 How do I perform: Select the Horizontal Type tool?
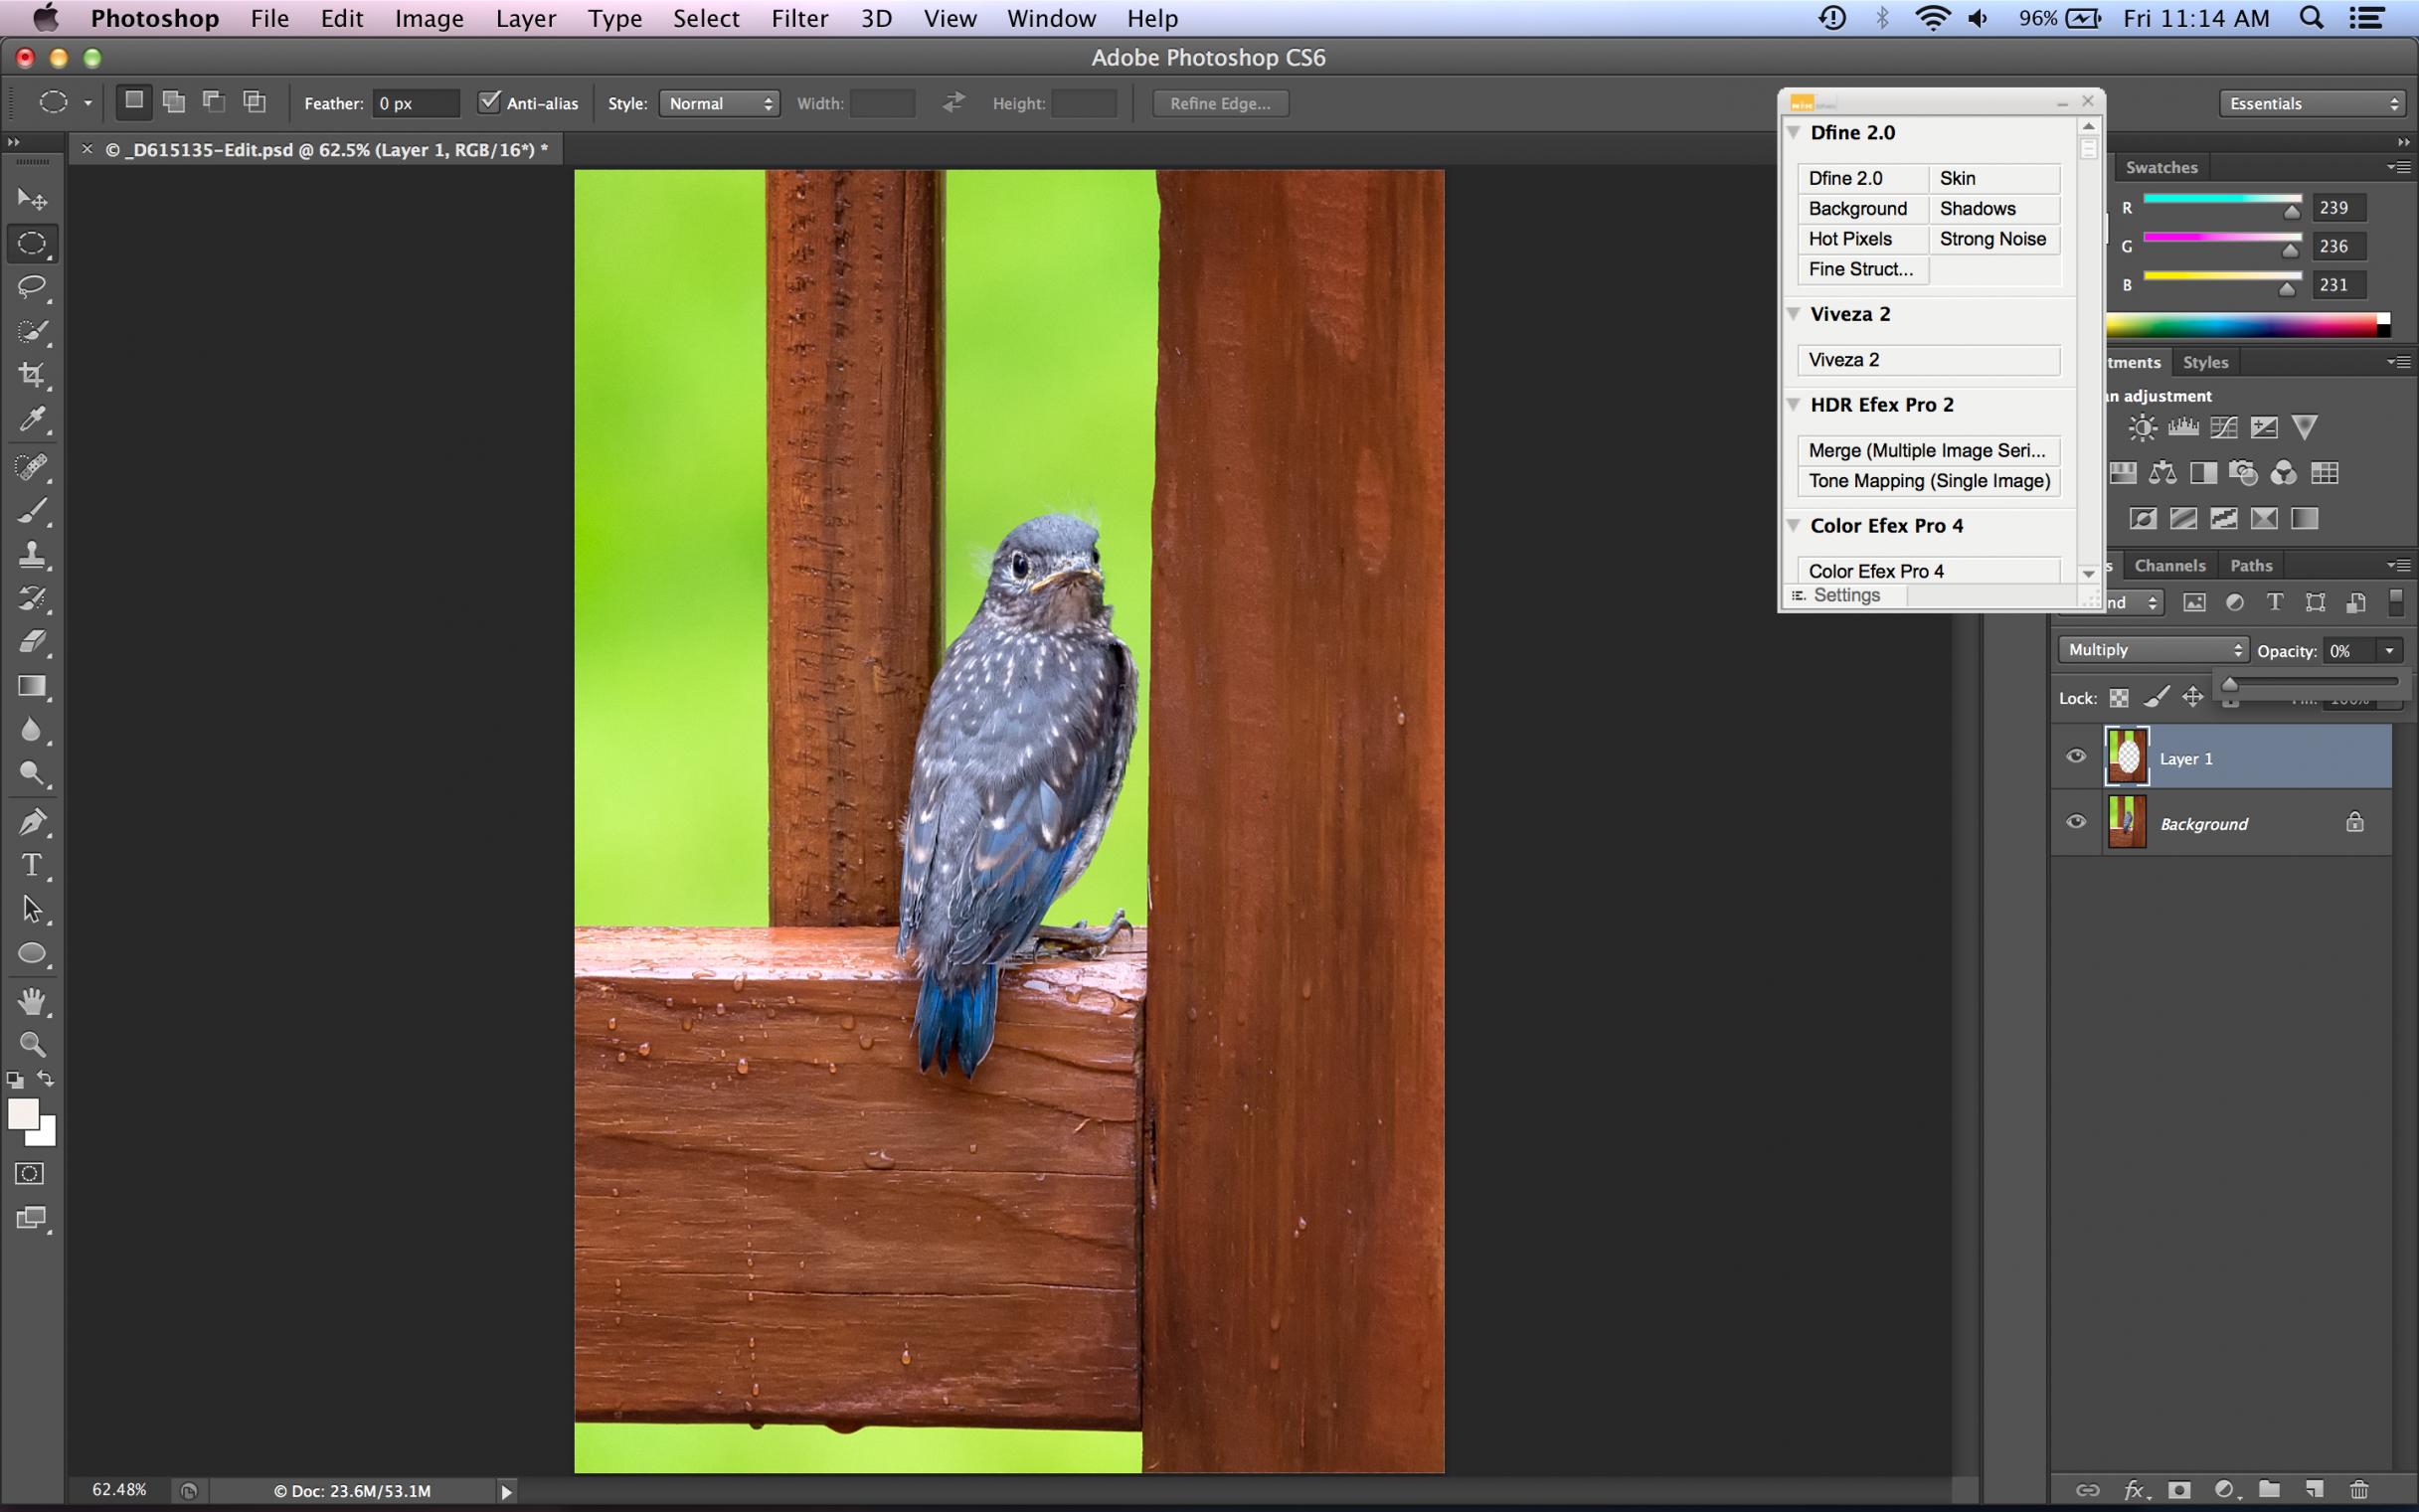32,865
